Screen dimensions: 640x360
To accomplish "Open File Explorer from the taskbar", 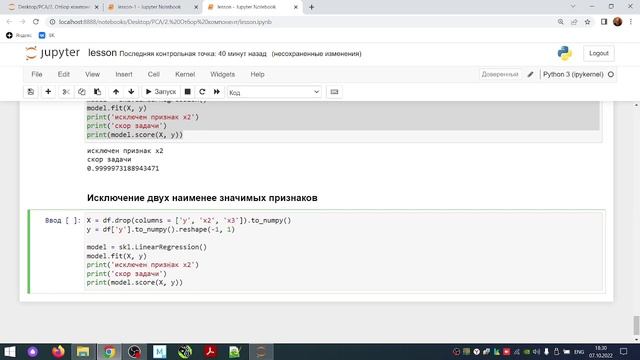I will 83,351.
